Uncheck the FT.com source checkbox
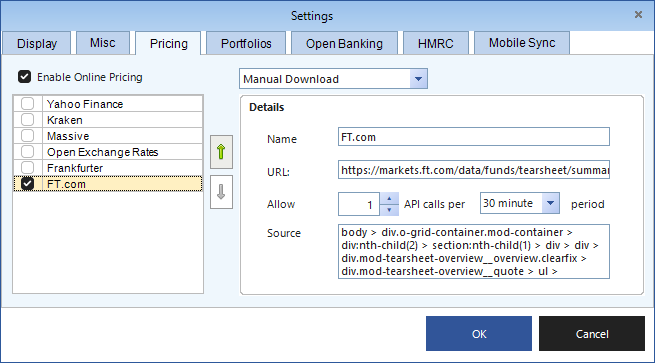This screenshot has width=655, height=363. point(28,184)
